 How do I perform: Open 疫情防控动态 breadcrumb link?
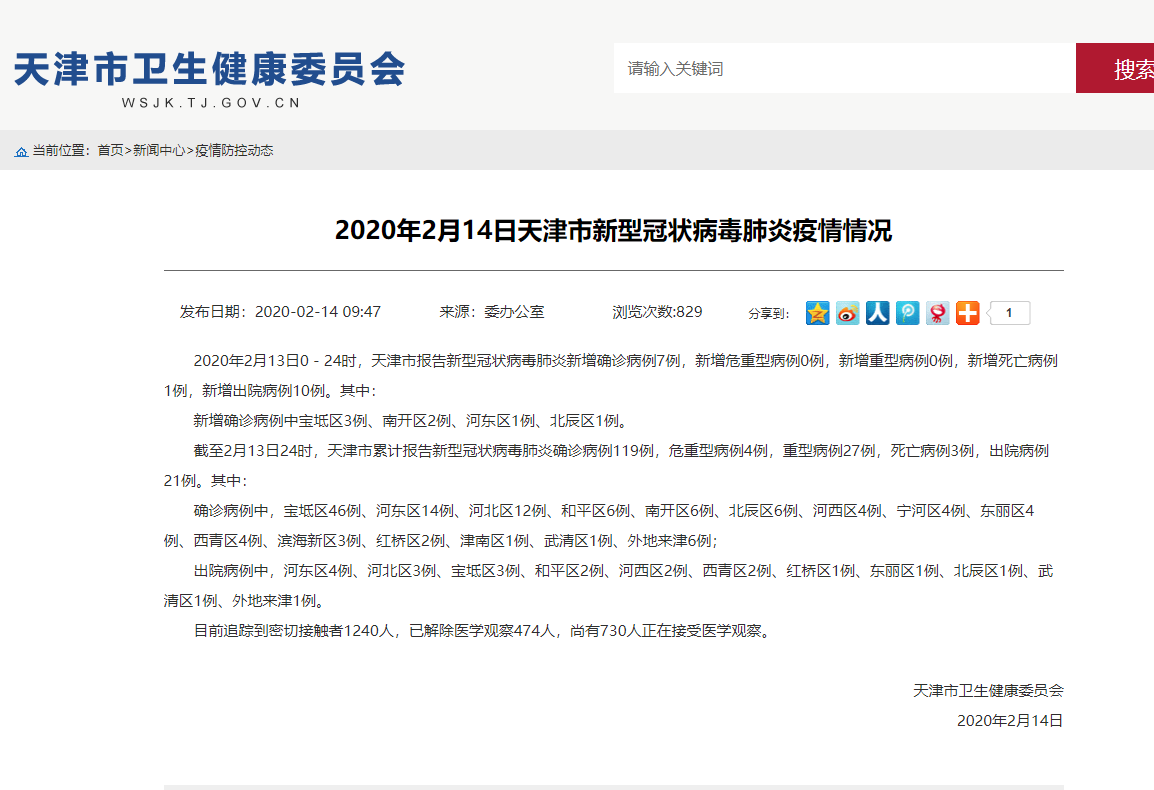[x=234, y=151]
